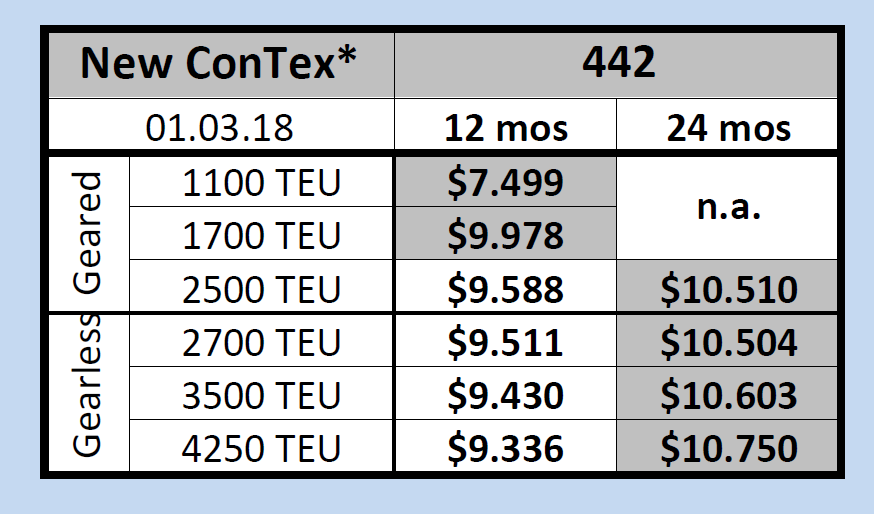Image resolution: width=874 pixels, height=514 pixels.
Task: Click the $10.603 value cell
Action: pos(728,396)
